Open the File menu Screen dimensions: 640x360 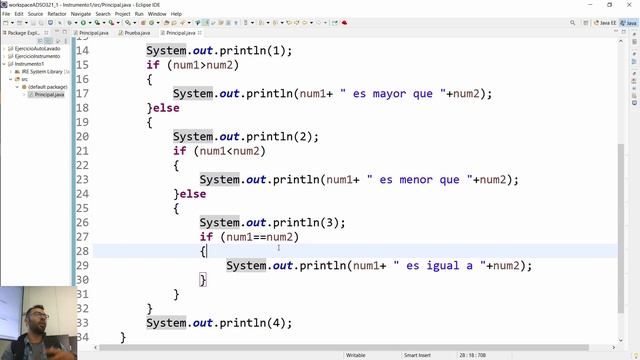6,14
